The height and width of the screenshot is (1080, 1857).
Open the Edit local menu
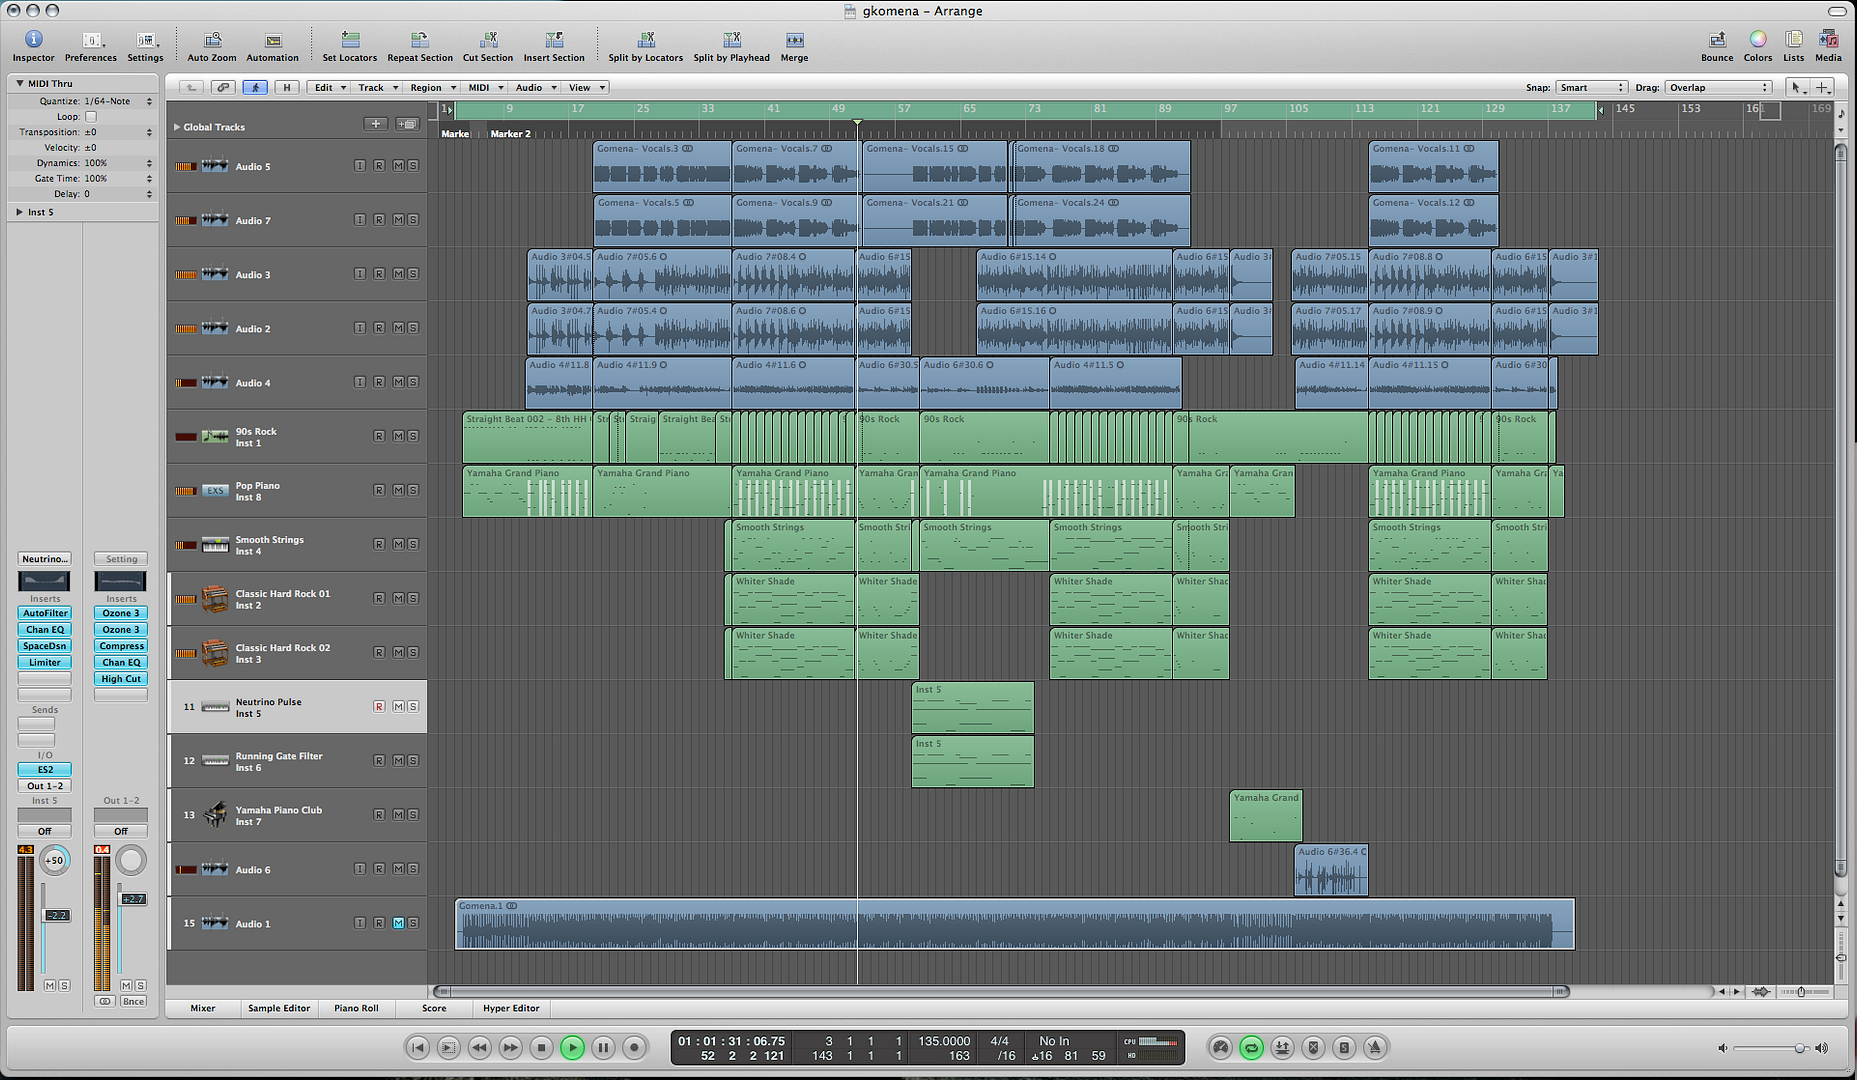click(328, 88)
